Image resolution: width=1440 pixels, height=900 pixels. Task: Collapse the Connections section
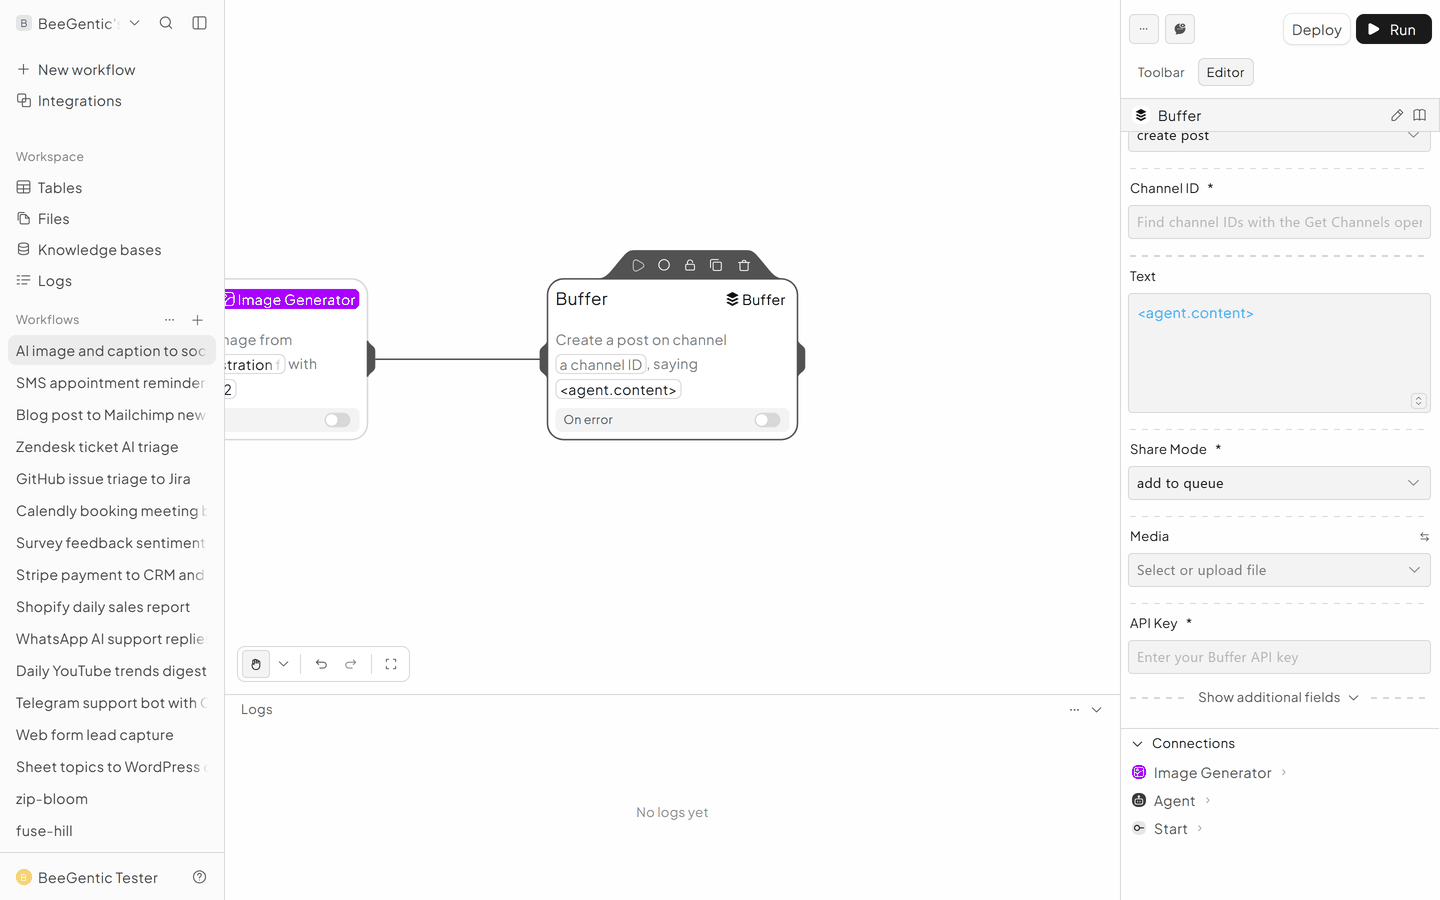[x=1183, y=743]
